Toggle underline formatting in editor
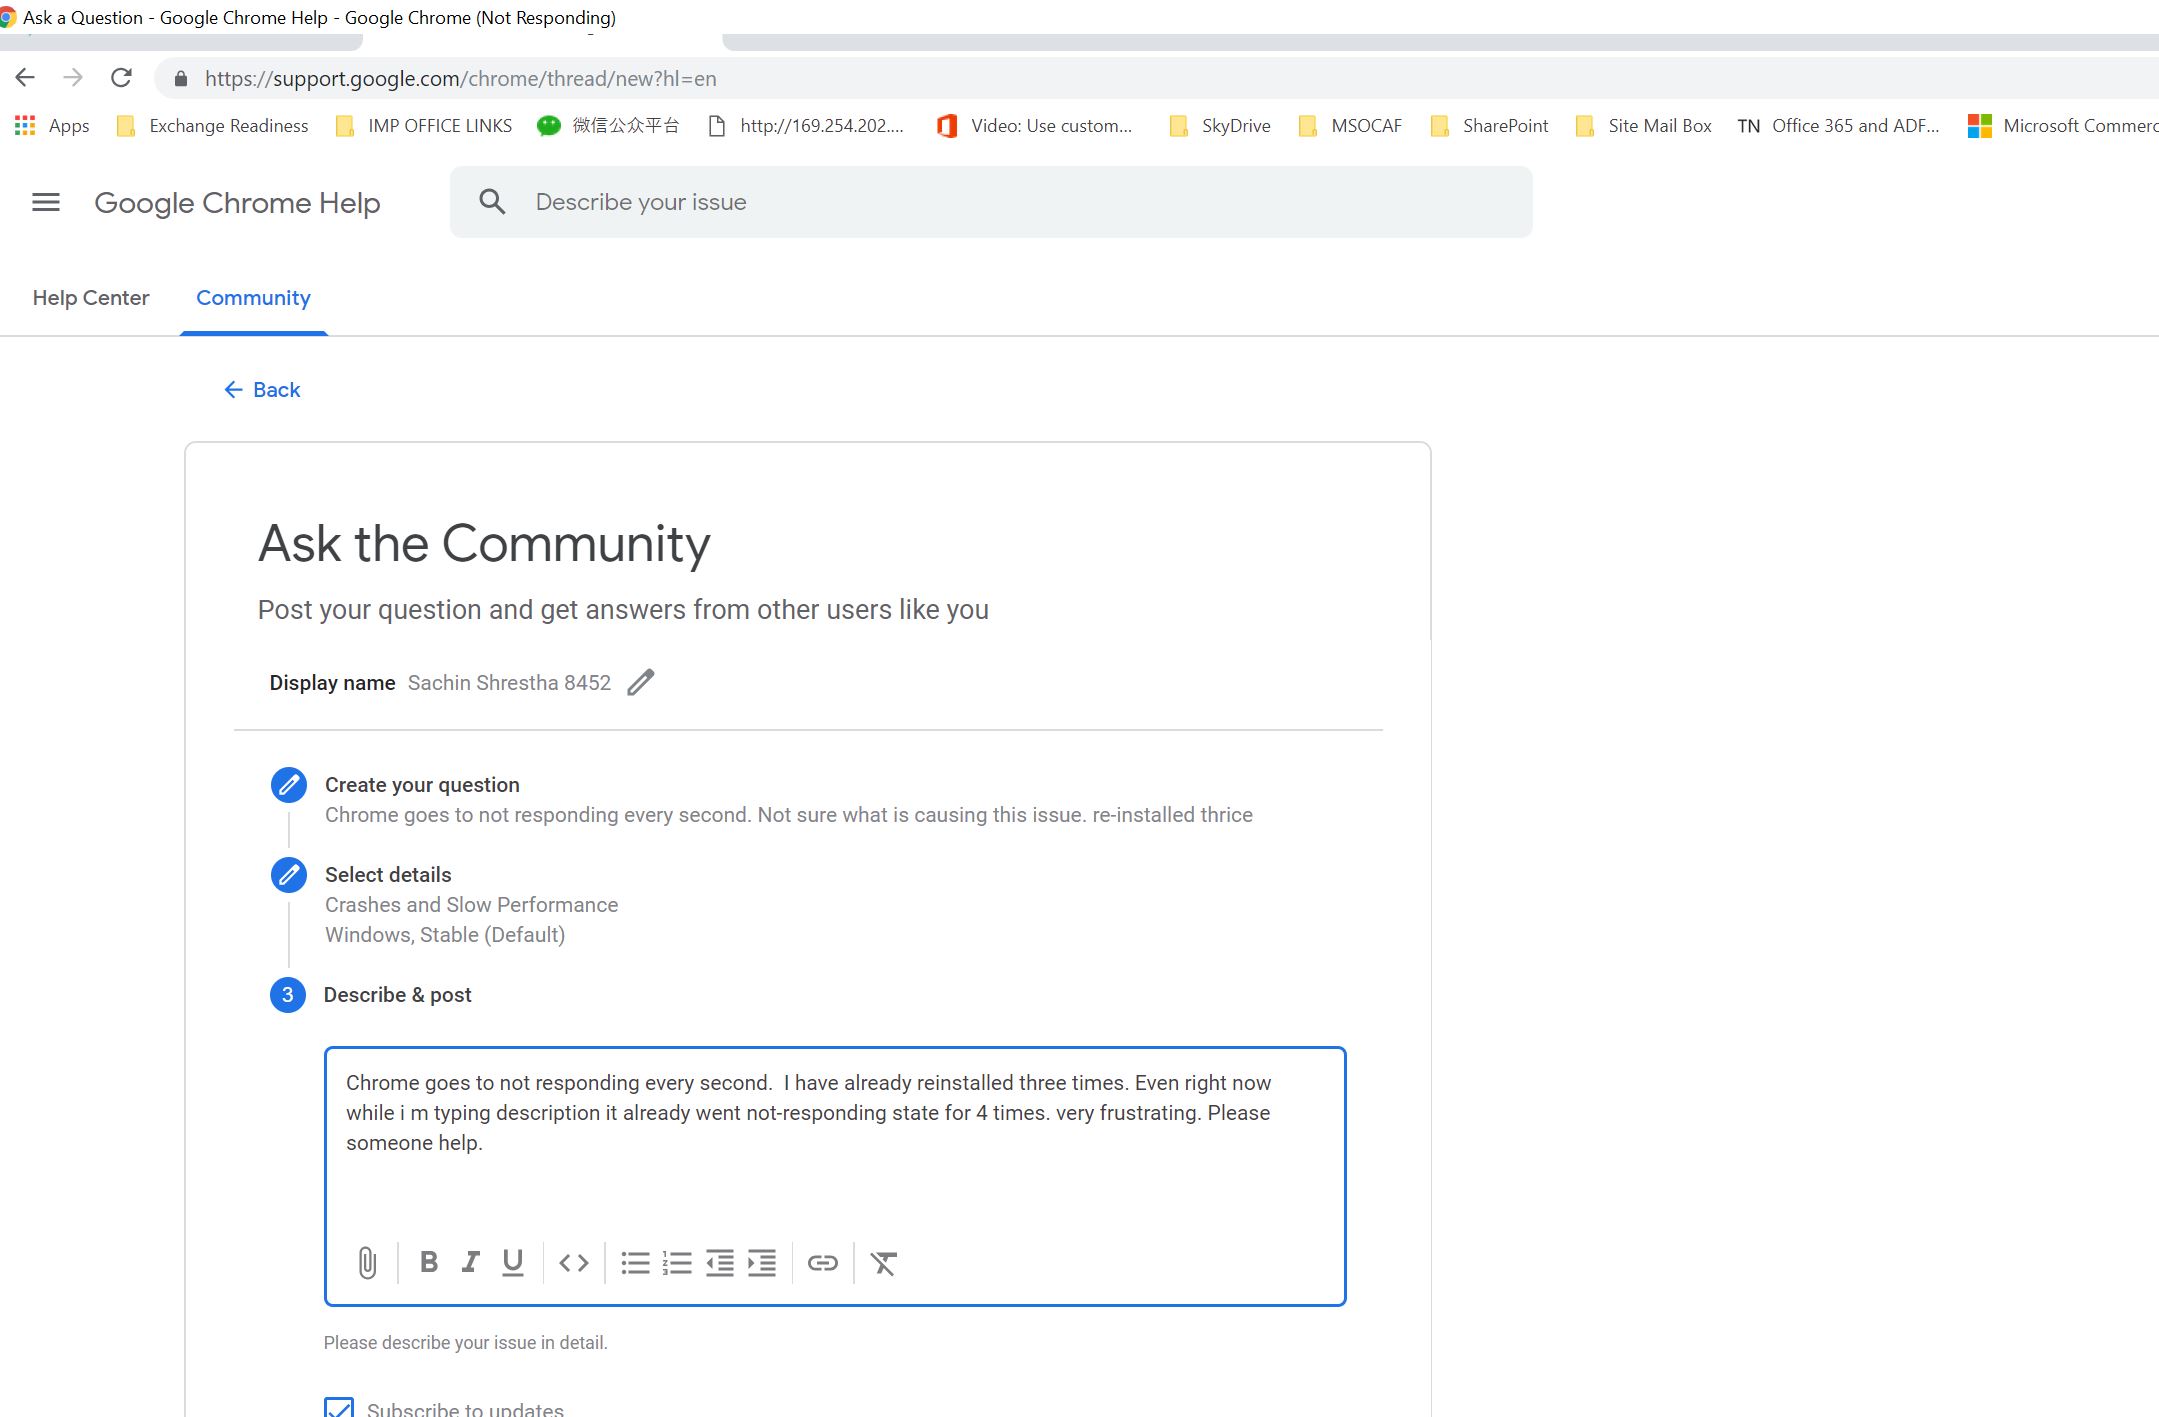Screen dimensions: 2159x1417 pos(513,1263)
